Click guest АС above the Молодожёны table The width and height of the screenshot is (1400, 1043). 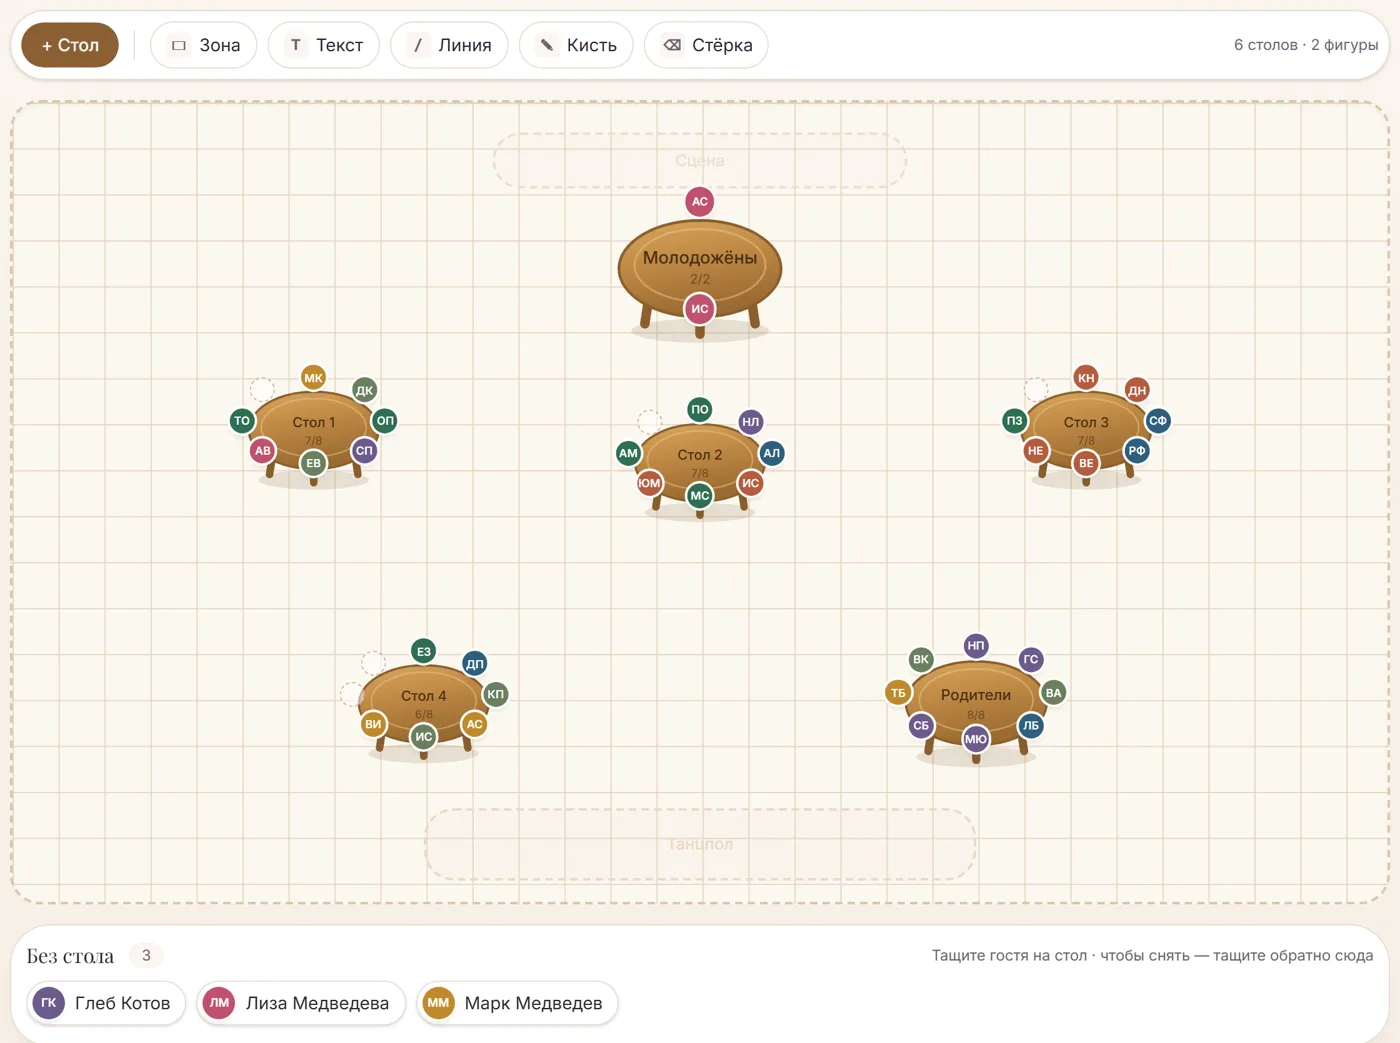pyautogui.click(x=700, y=202)
